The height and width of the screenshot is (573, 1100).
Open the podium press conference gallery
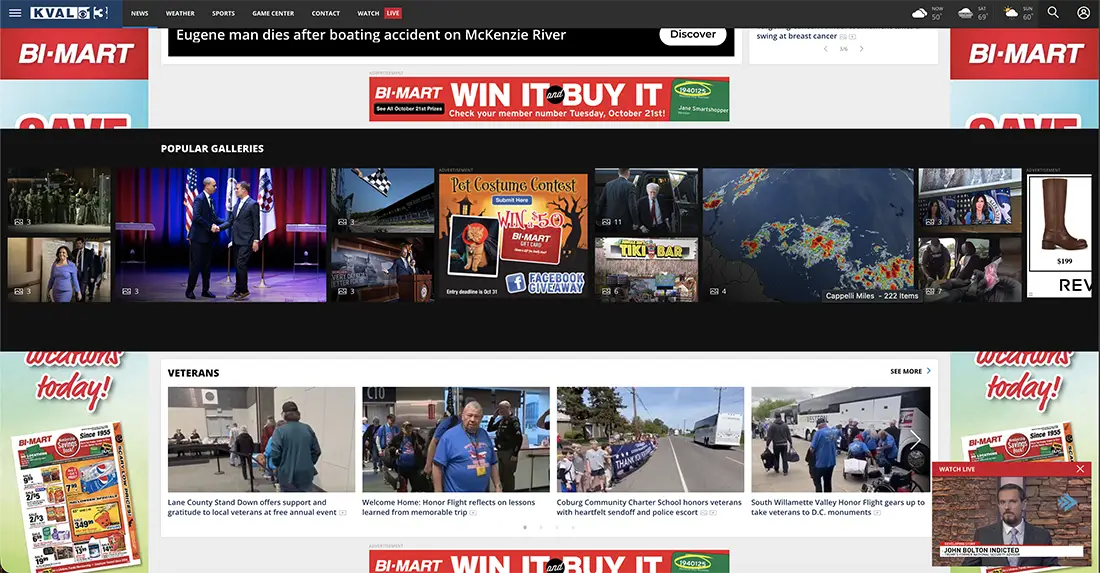382,269
